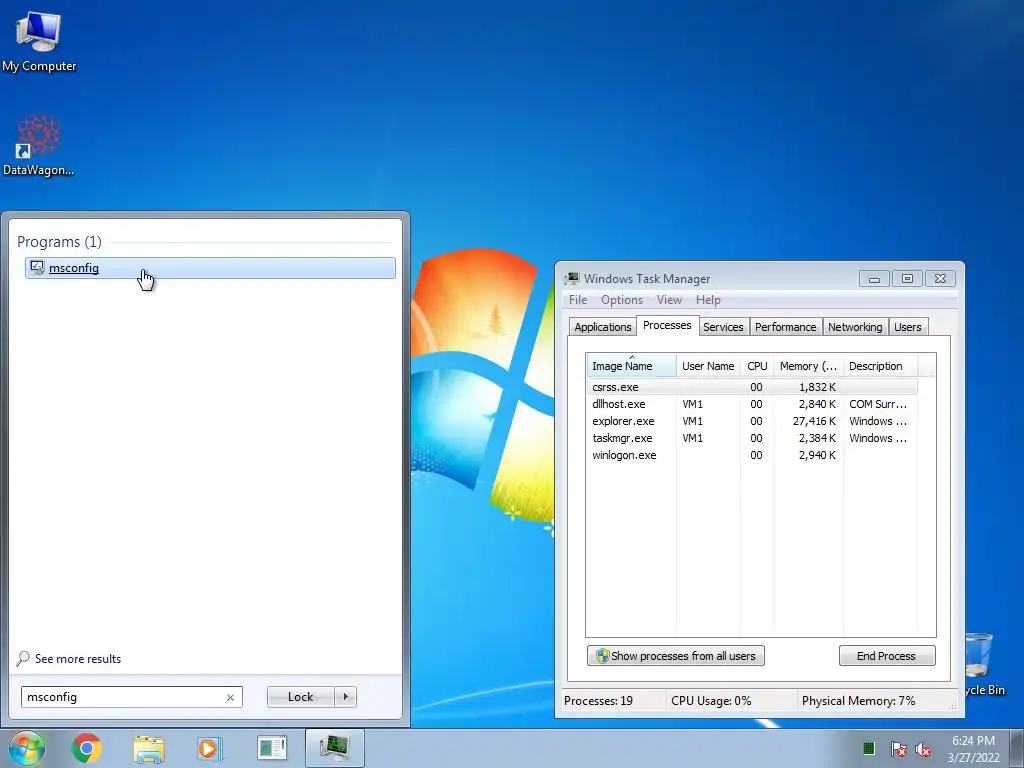Open the View menu in Task Manager
Viewport: 1024px width, 768px height.
click(x=669, y=300)
